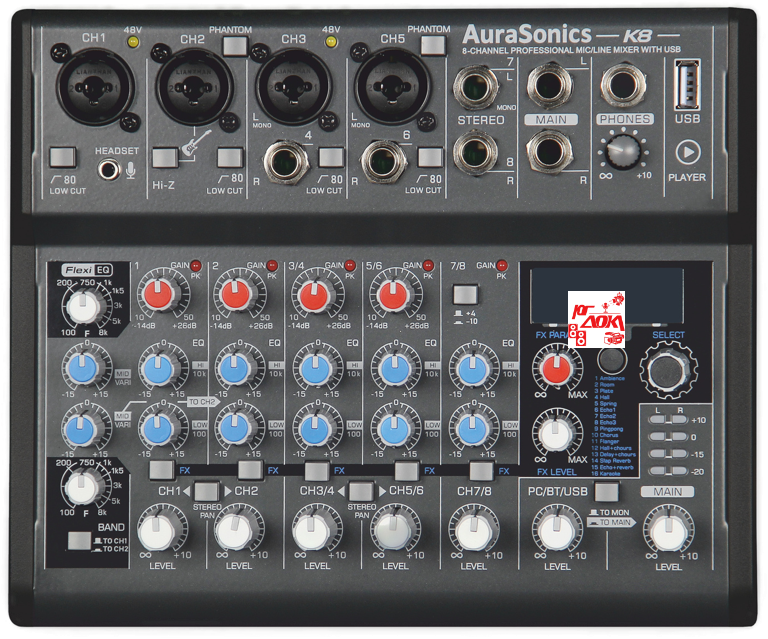Image resolution: width=768 pixels, height=639 pixels.
Task: Enable the FX send button for CH7/8
Action: tap(481, 470)
